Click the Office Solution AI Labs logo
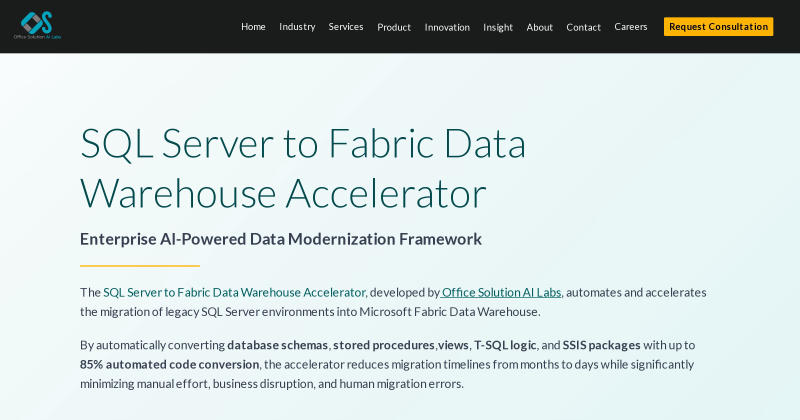The width and height of the screenshot is (800, 420). 37,26
